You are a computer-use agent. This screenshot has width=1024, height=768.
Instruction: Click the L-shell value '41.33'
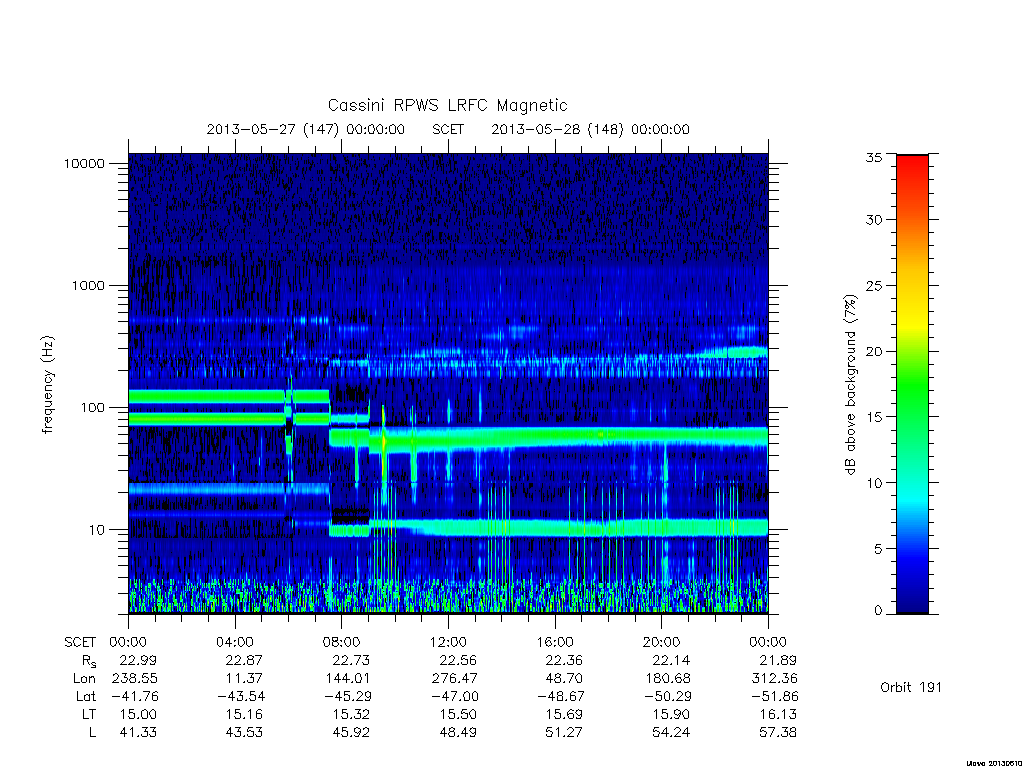[x=138, y=732]
